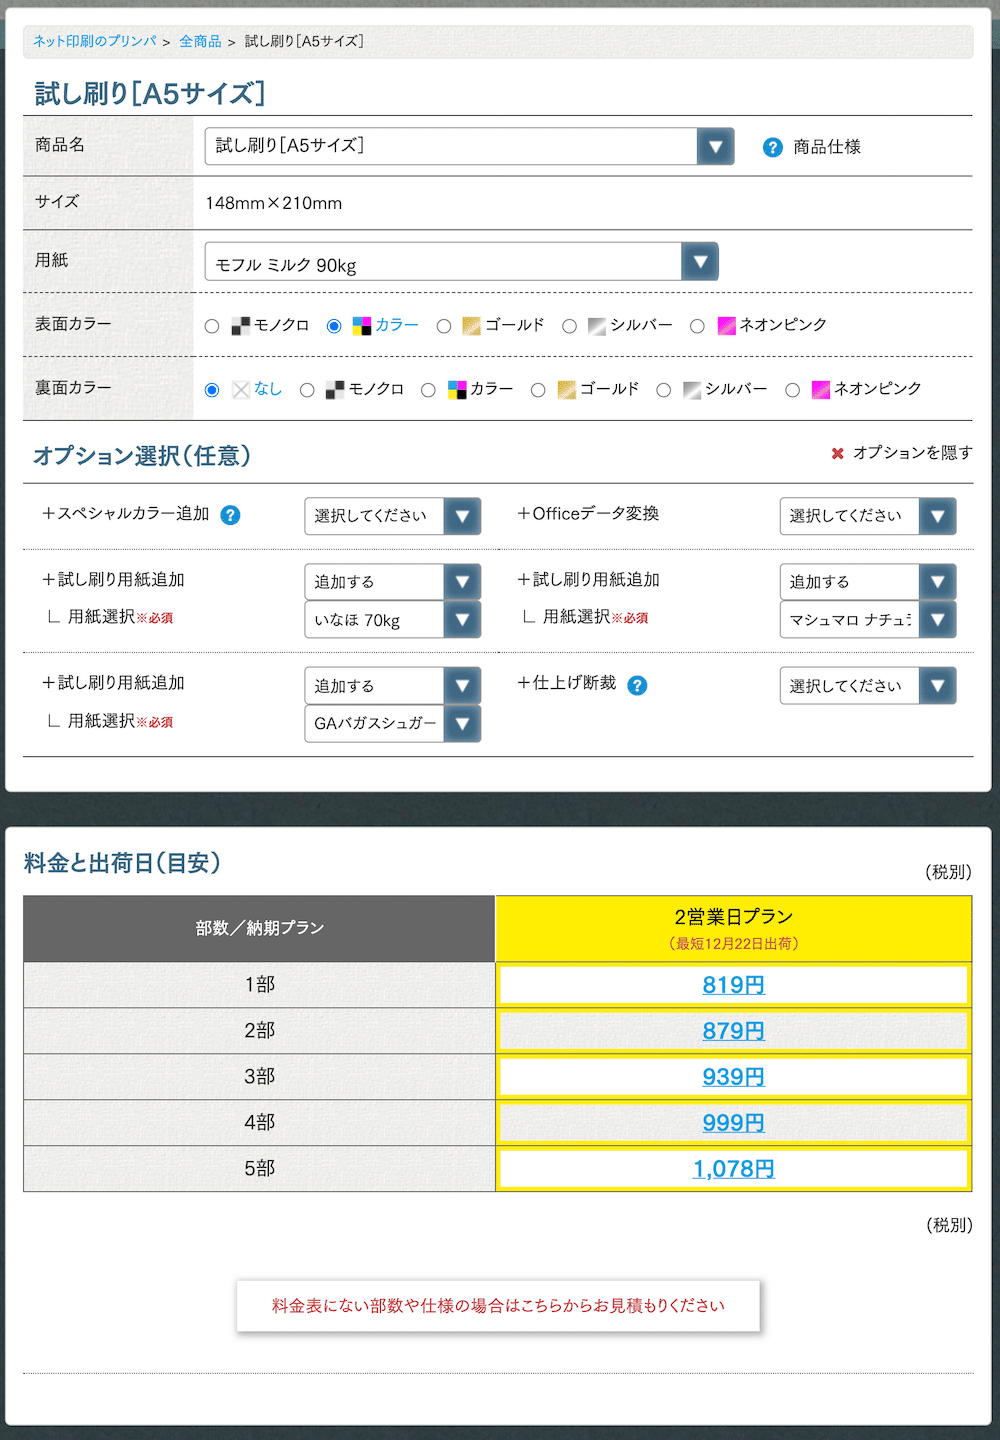Select モノクロ radio for 表面カラー
This screenshot has width=1000, height=1440.
click(212, 326)
